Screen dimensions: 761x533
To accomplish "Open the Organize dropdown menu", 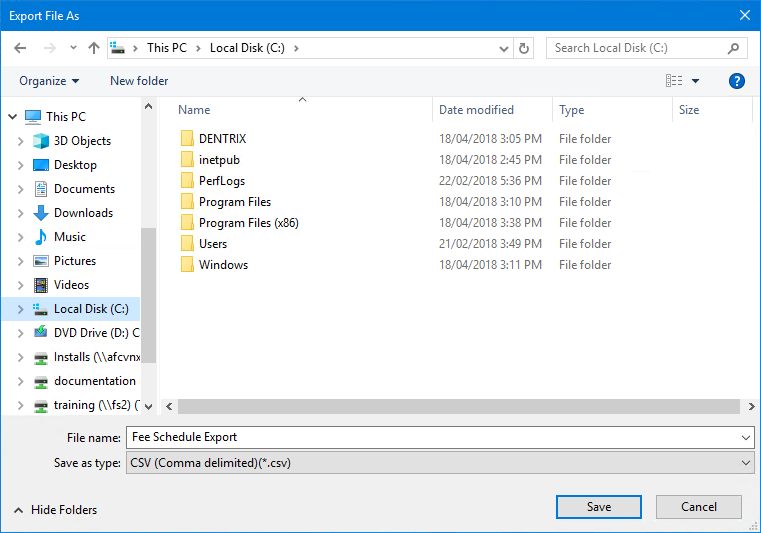I will [49, 81].
